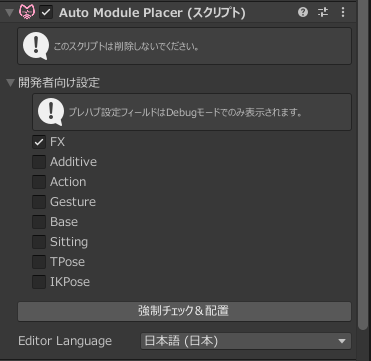Collapse the Auto Module Placer component
This screenshot has width=371, height=361.
(10, 13)
